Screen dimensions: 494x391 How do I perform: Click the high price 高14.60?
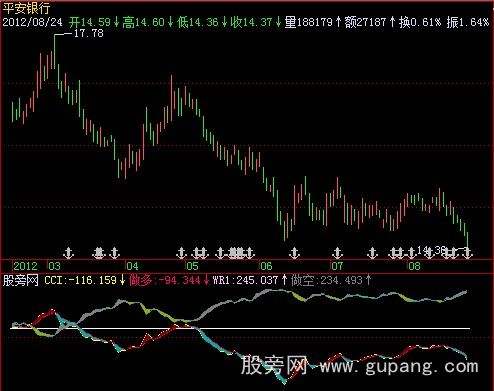144,22
